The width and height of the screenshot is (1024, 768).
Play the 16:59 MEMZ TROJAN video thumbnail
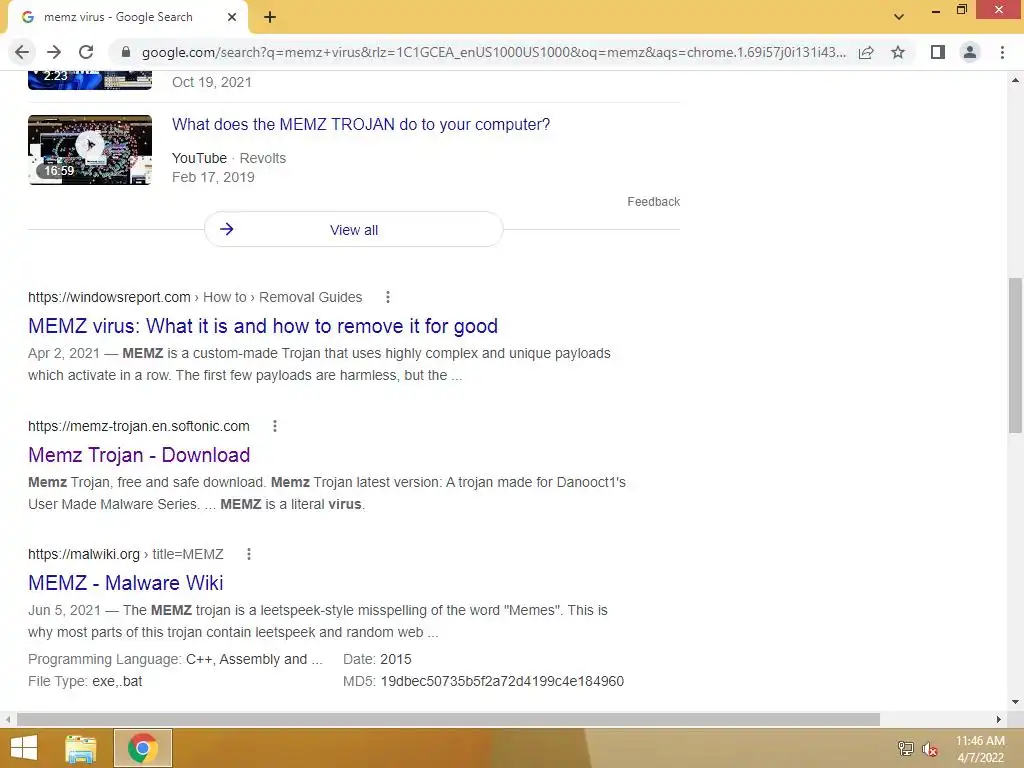pyautogui.click(x=90, y=150)
